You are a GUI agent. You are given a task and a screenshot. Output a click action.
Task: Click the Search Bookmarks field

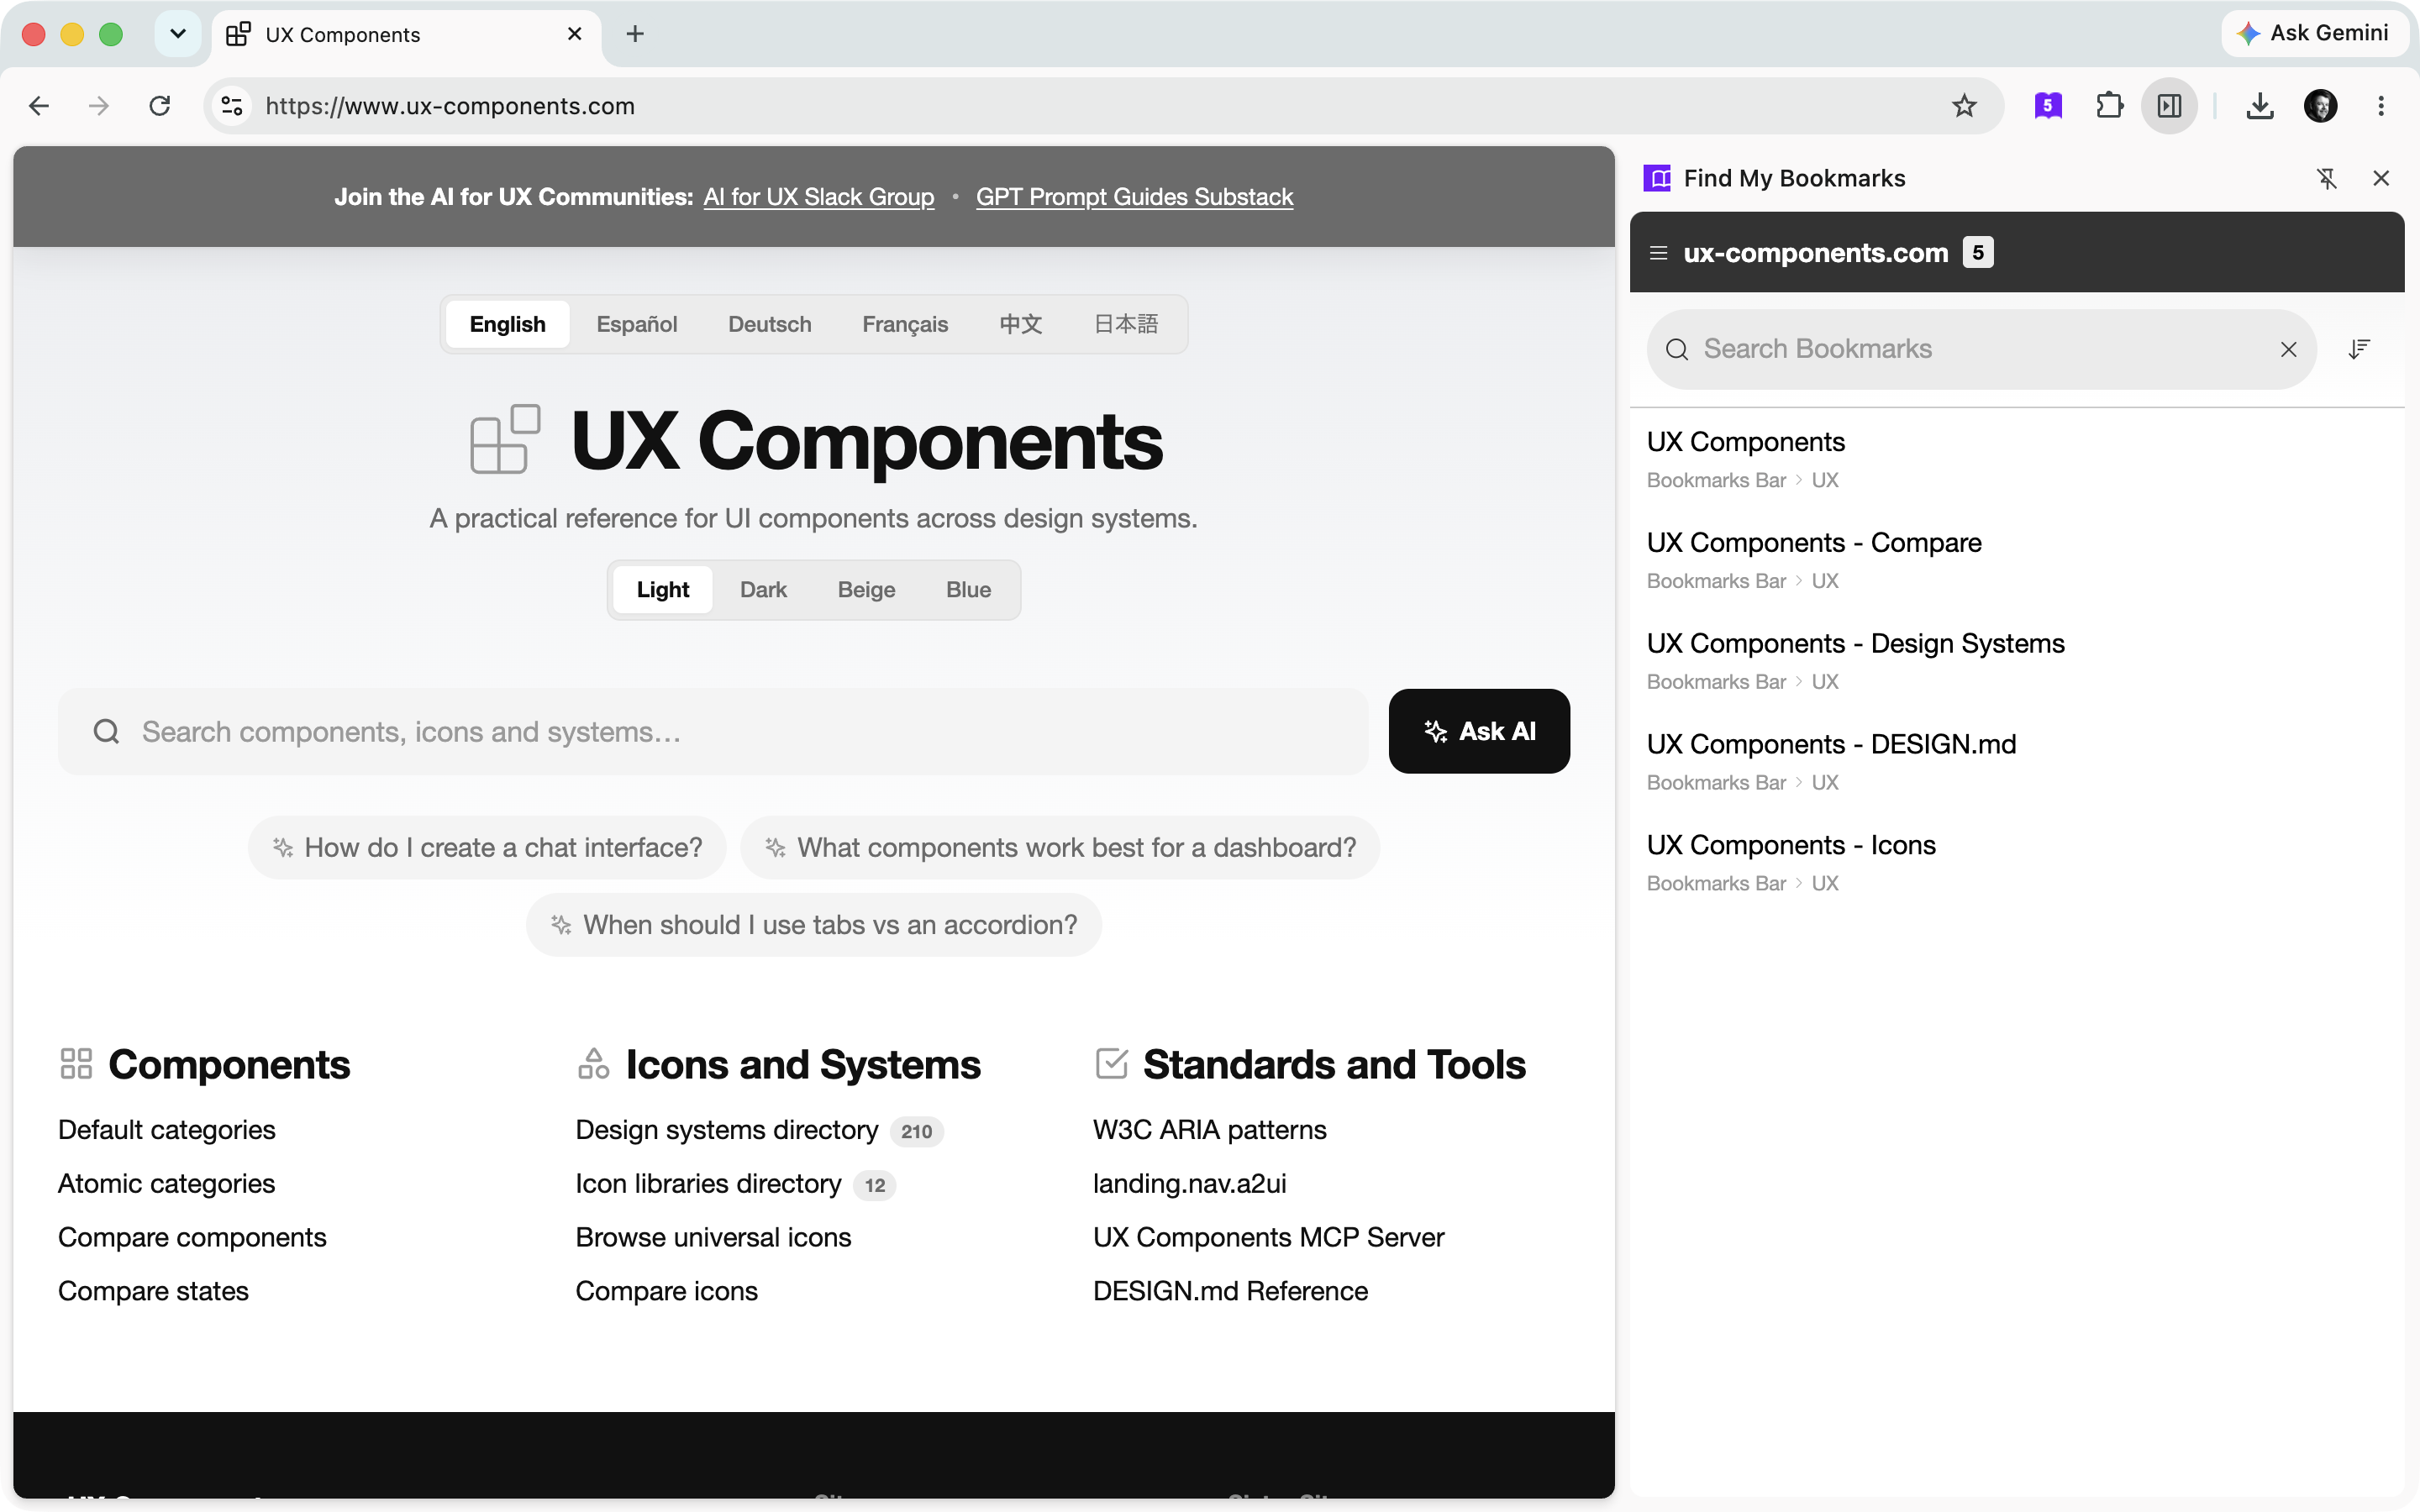pyautogui.click(x=1981, y=349)
